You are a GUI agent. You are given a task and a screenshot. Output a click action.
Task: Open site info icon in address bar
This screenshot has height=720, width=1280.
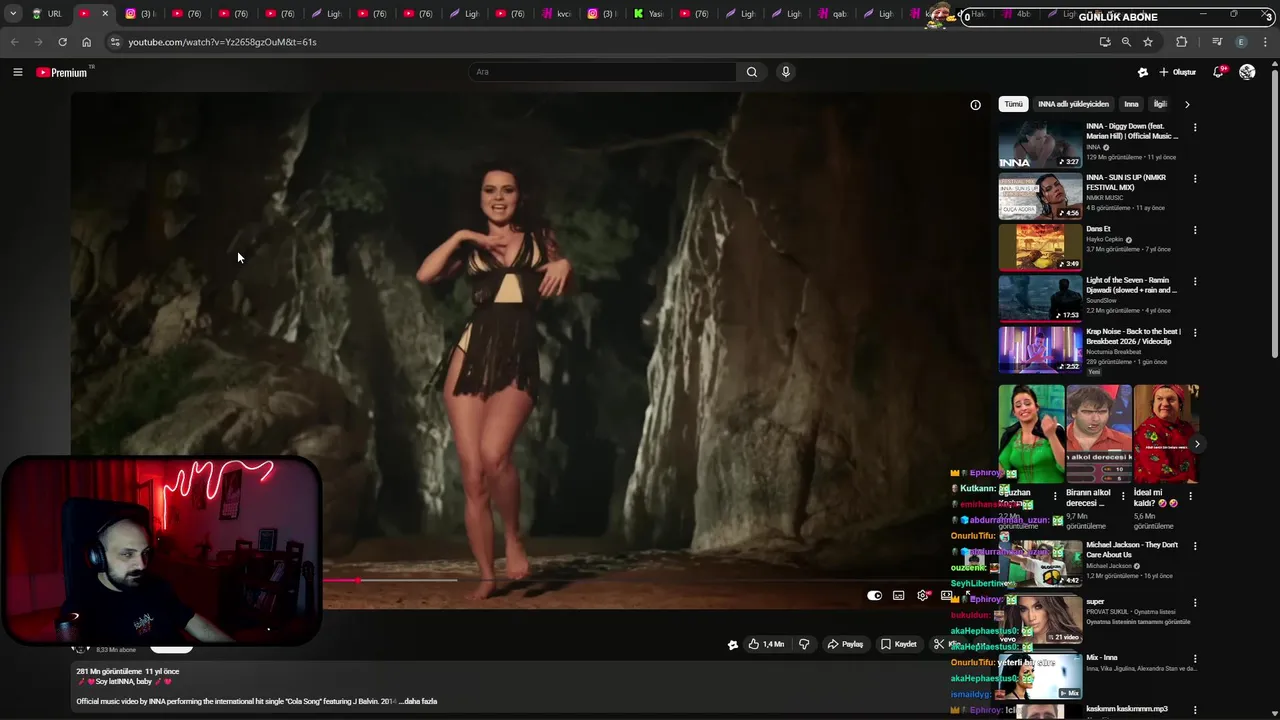[115, 42]
